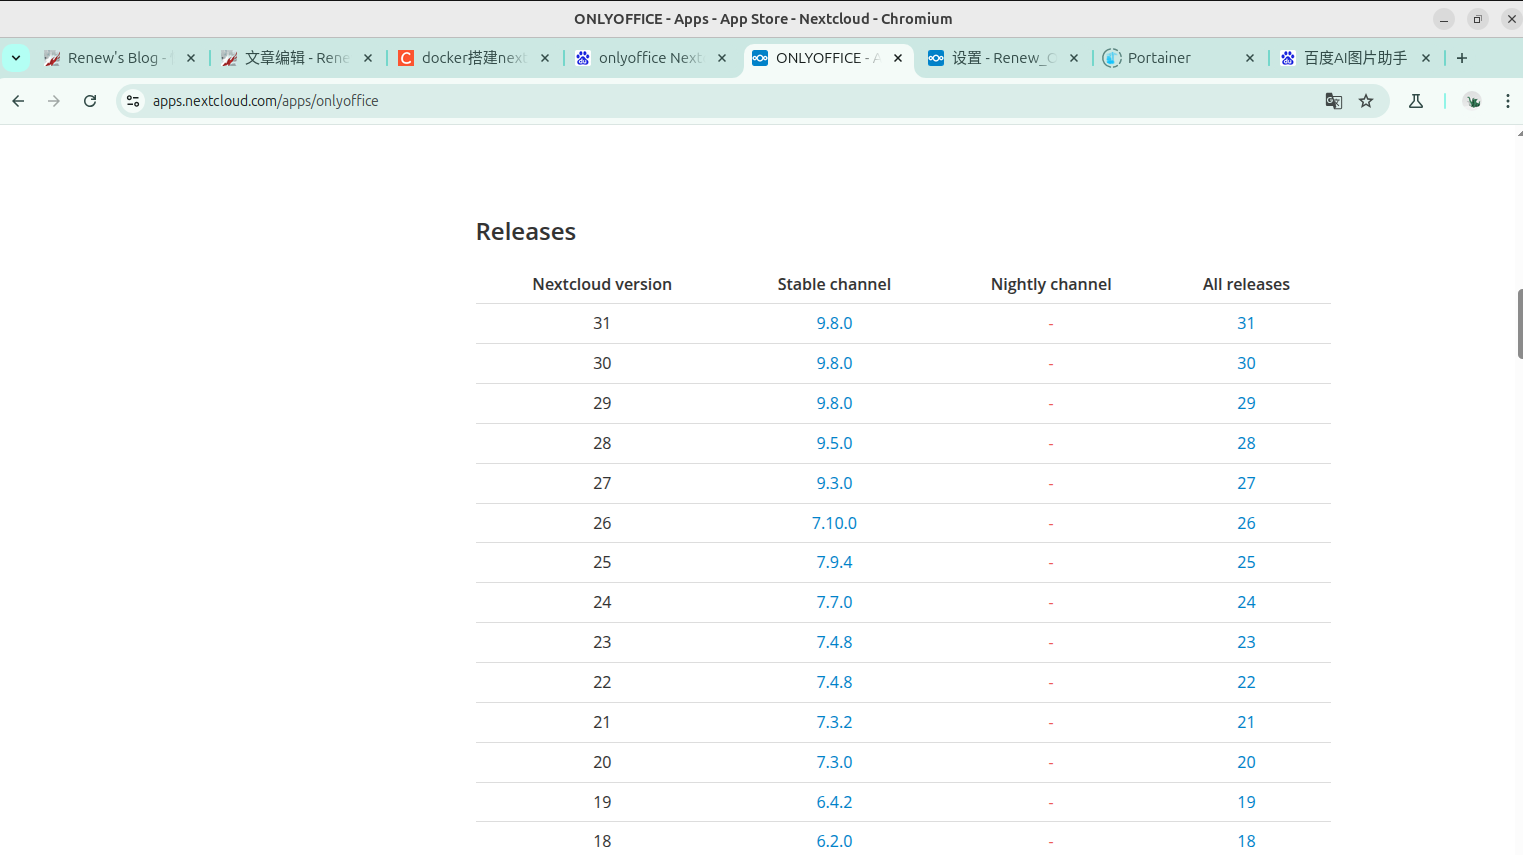
Task: Open All releases link 21
Action: point(1246,722)
